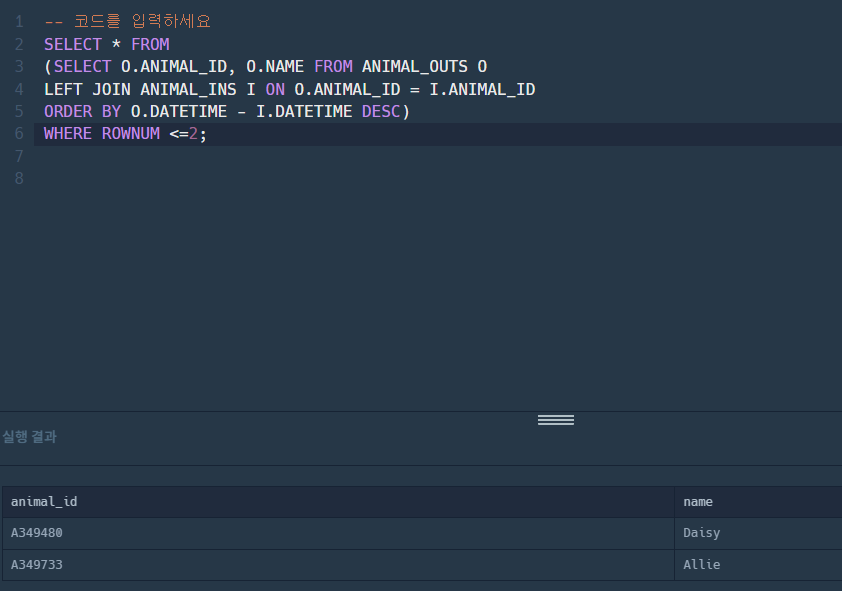
Task: Click the SELECT keyword on line 2
Action: pyautogui.click(x=72, y=44)
